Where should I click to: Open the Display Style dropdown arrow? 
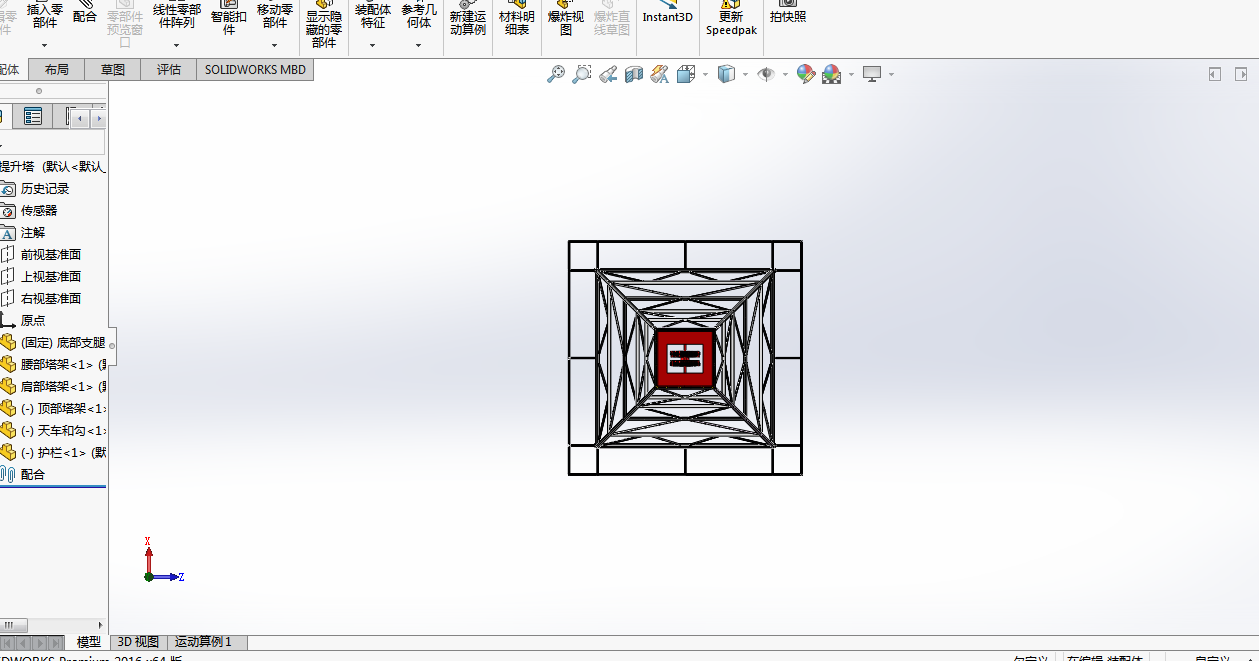point(746,74)
